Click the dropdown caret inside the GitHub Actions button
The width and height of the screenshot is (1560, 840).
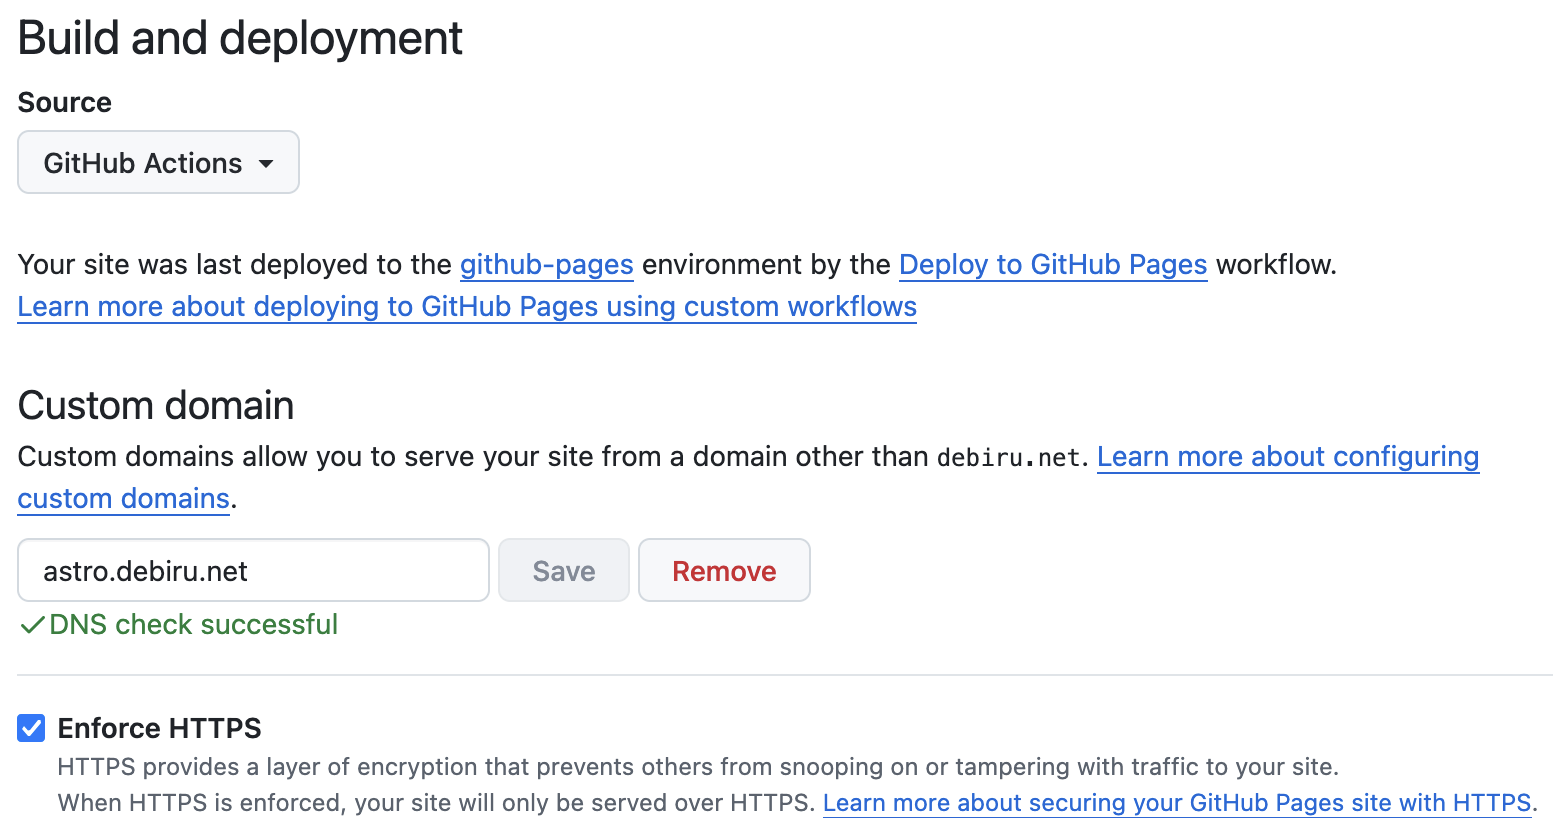tap(267, 162)
